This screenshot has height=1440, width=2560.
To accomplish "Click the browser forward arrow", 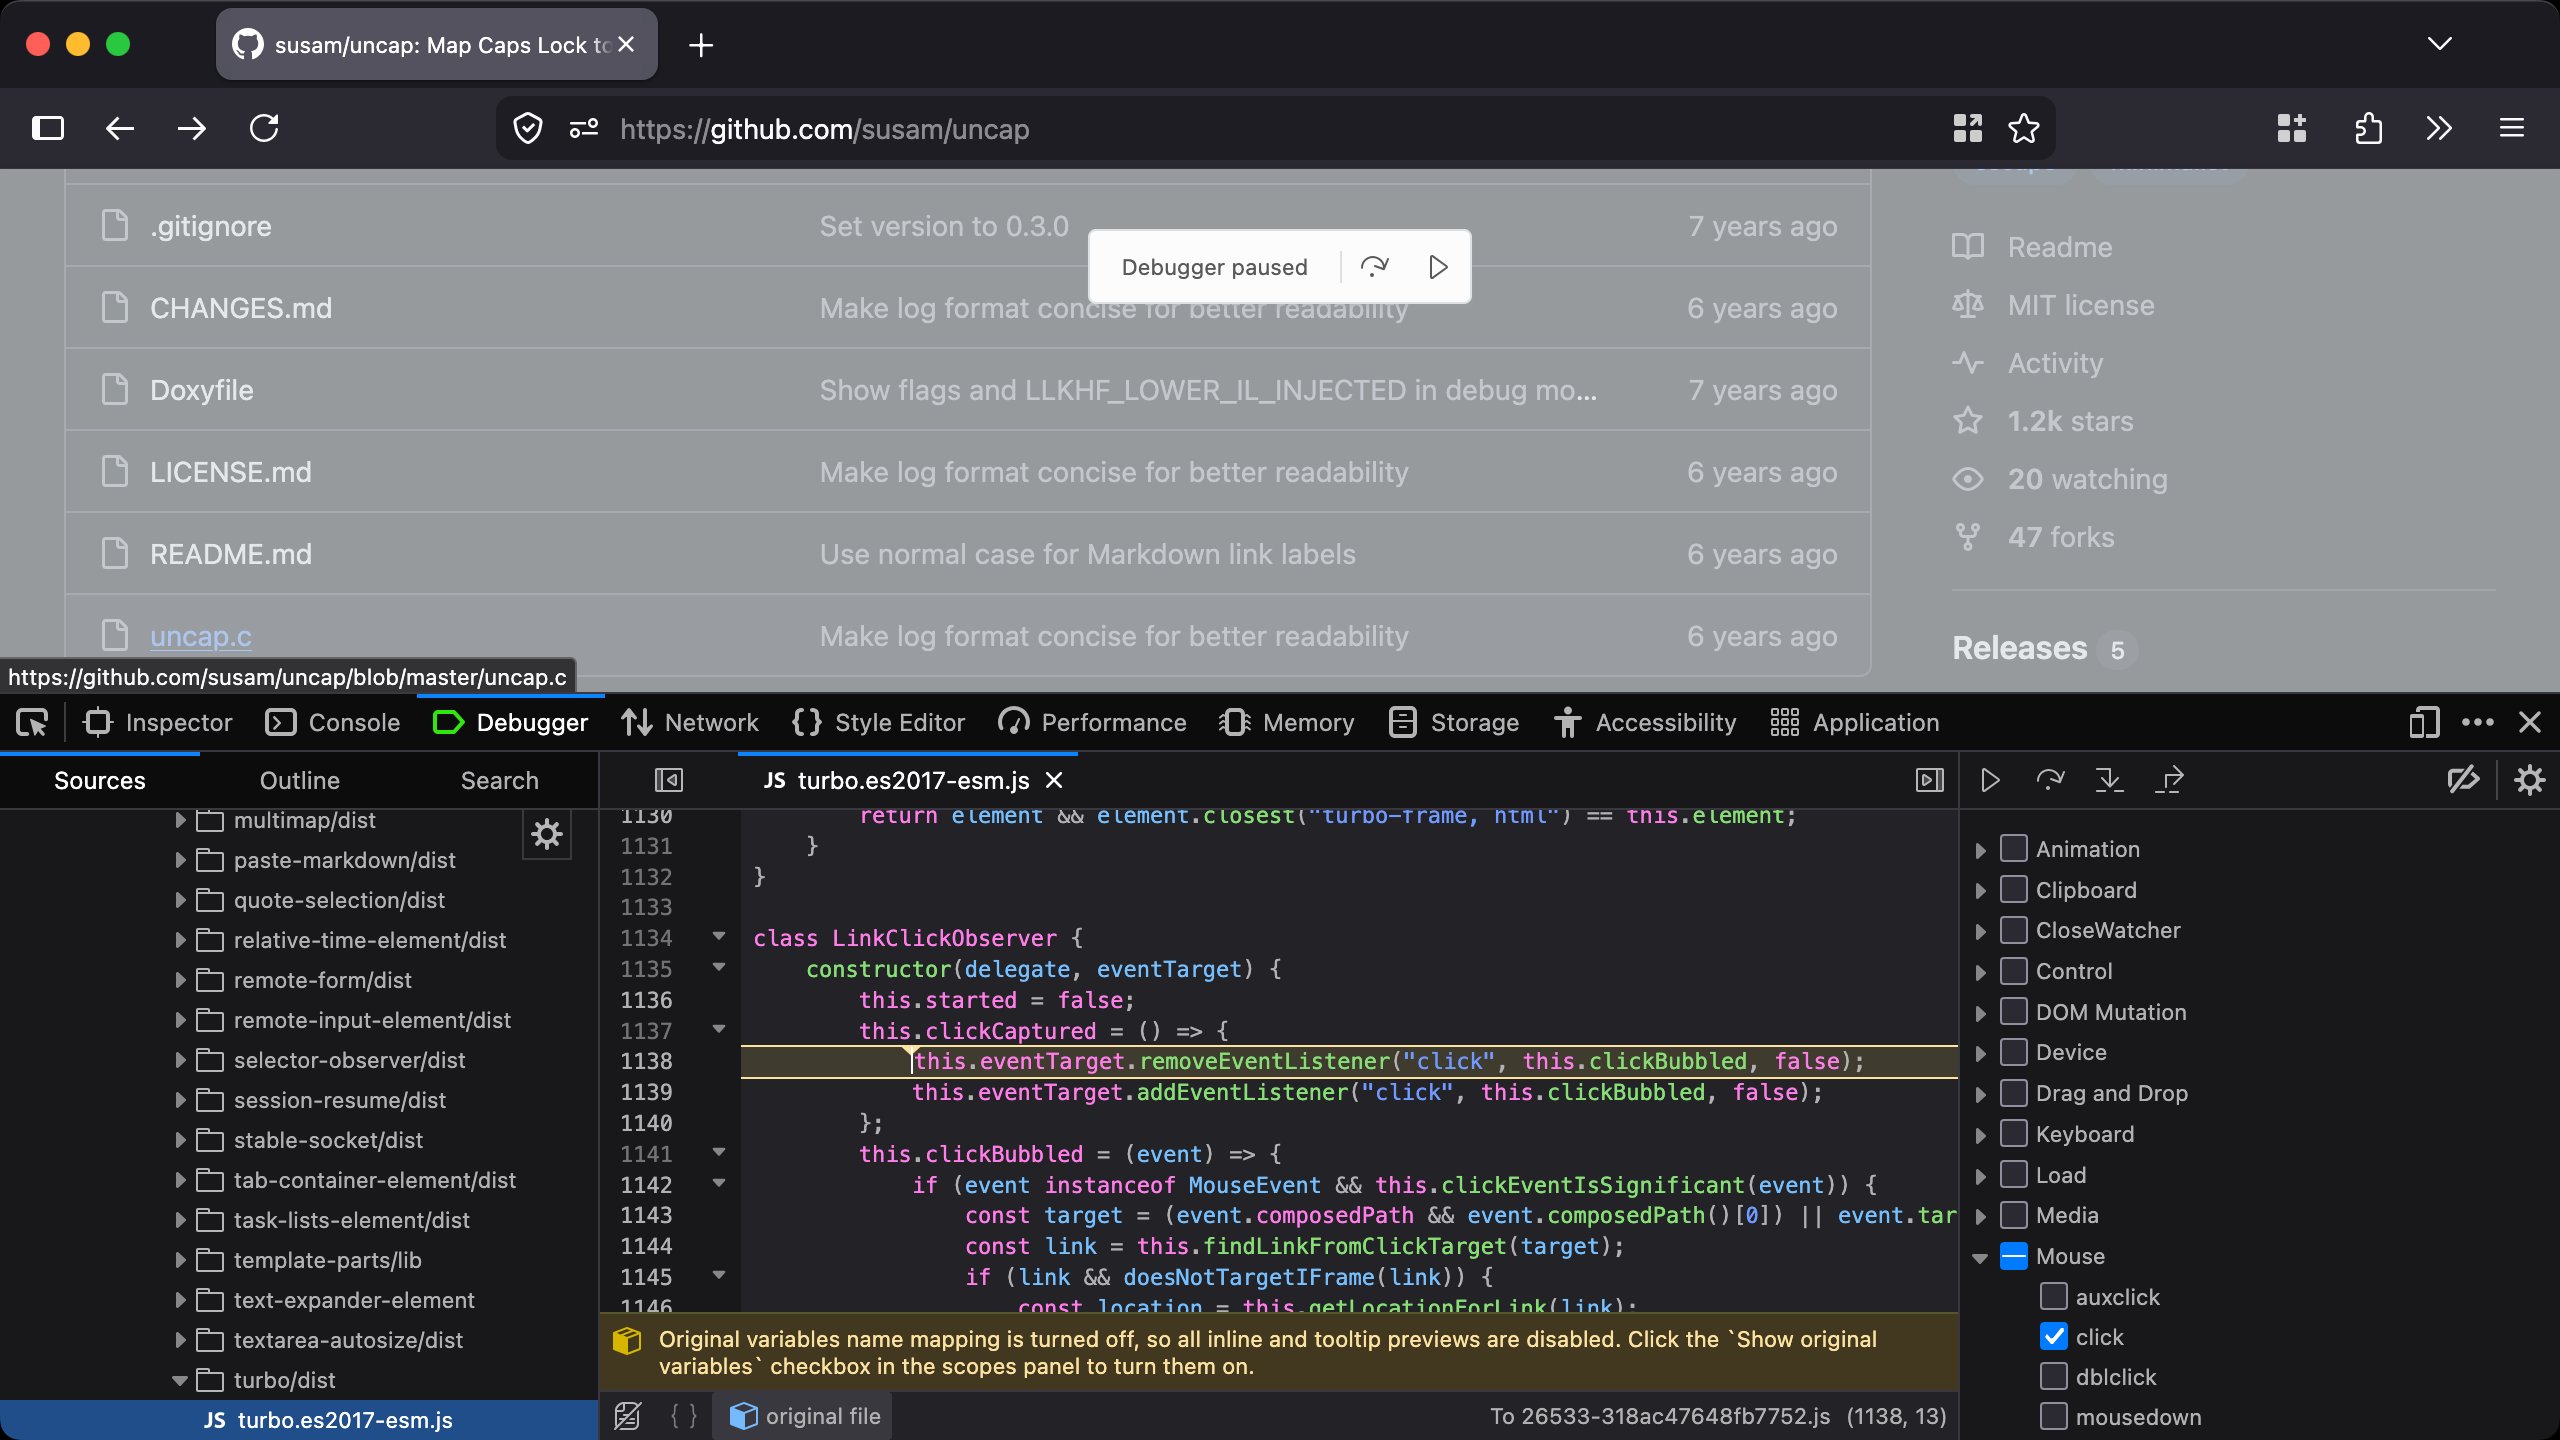I will (191, 128).
